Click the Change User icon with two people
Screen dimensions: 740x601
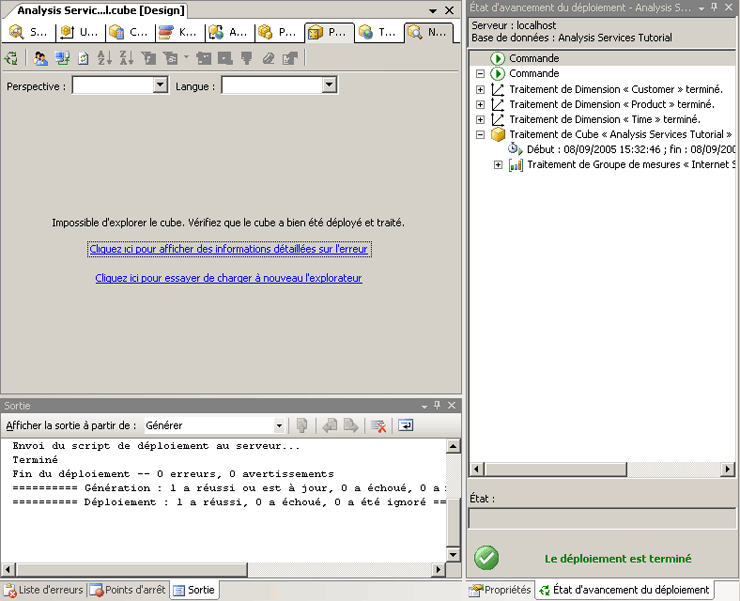click(x=40, y=58)
